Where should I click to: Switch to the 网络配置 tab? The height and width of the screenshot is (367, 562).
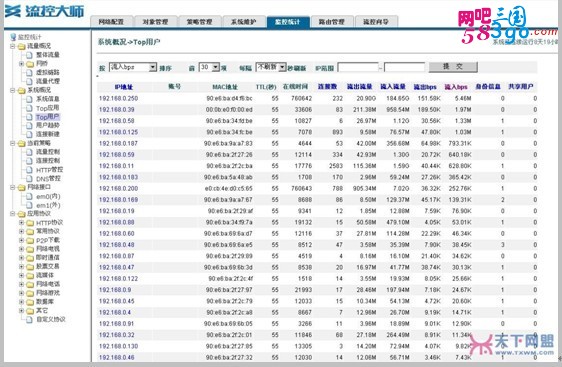[x=111, y=22]
